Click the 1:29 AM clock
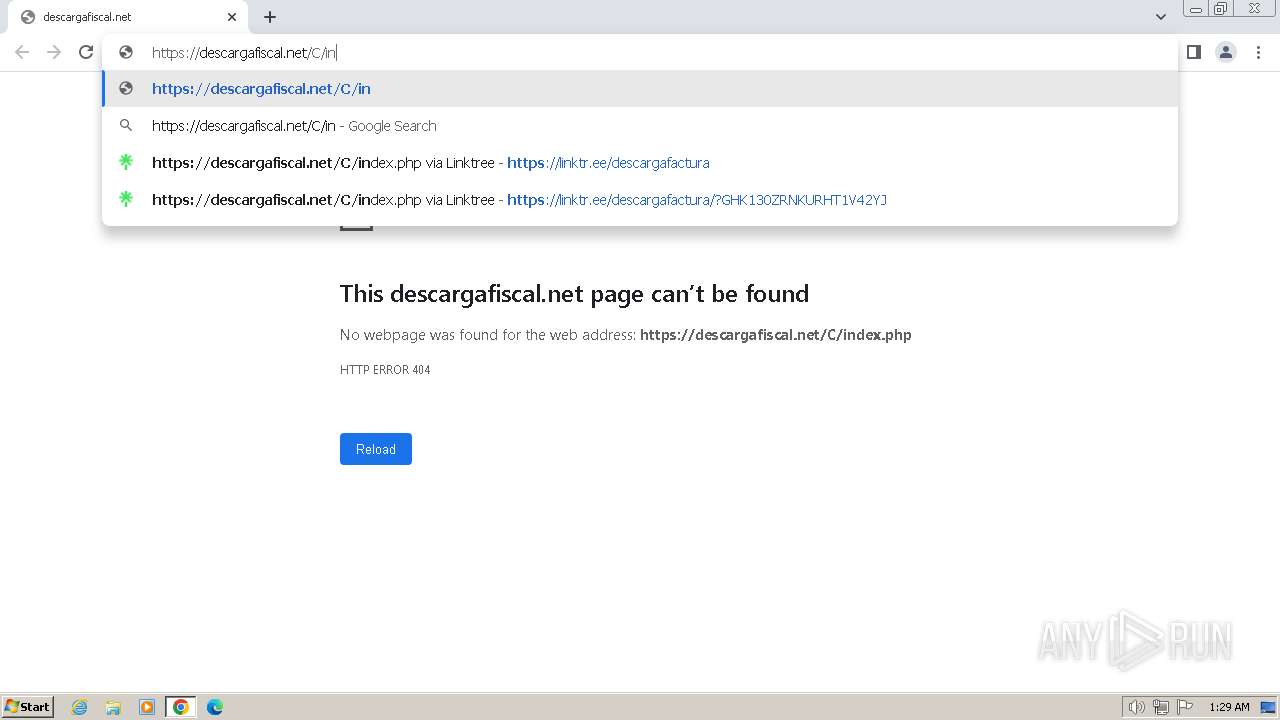Image resolution: width=1280 pixels, height=720 pixels. pyautogui.click(x=1229, y=707)
